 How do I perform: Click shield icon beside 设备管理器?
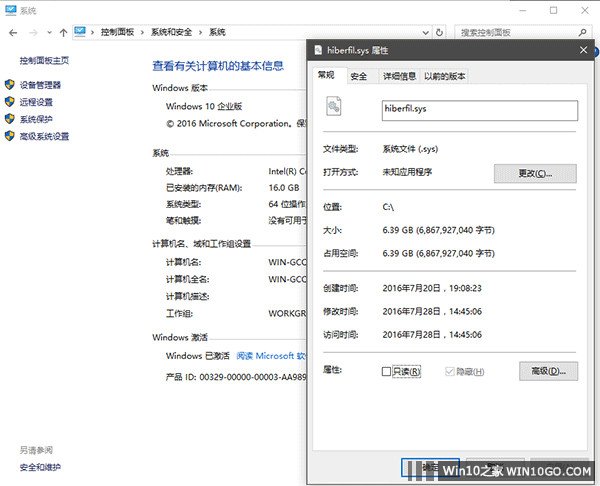(x=10, y=85)
